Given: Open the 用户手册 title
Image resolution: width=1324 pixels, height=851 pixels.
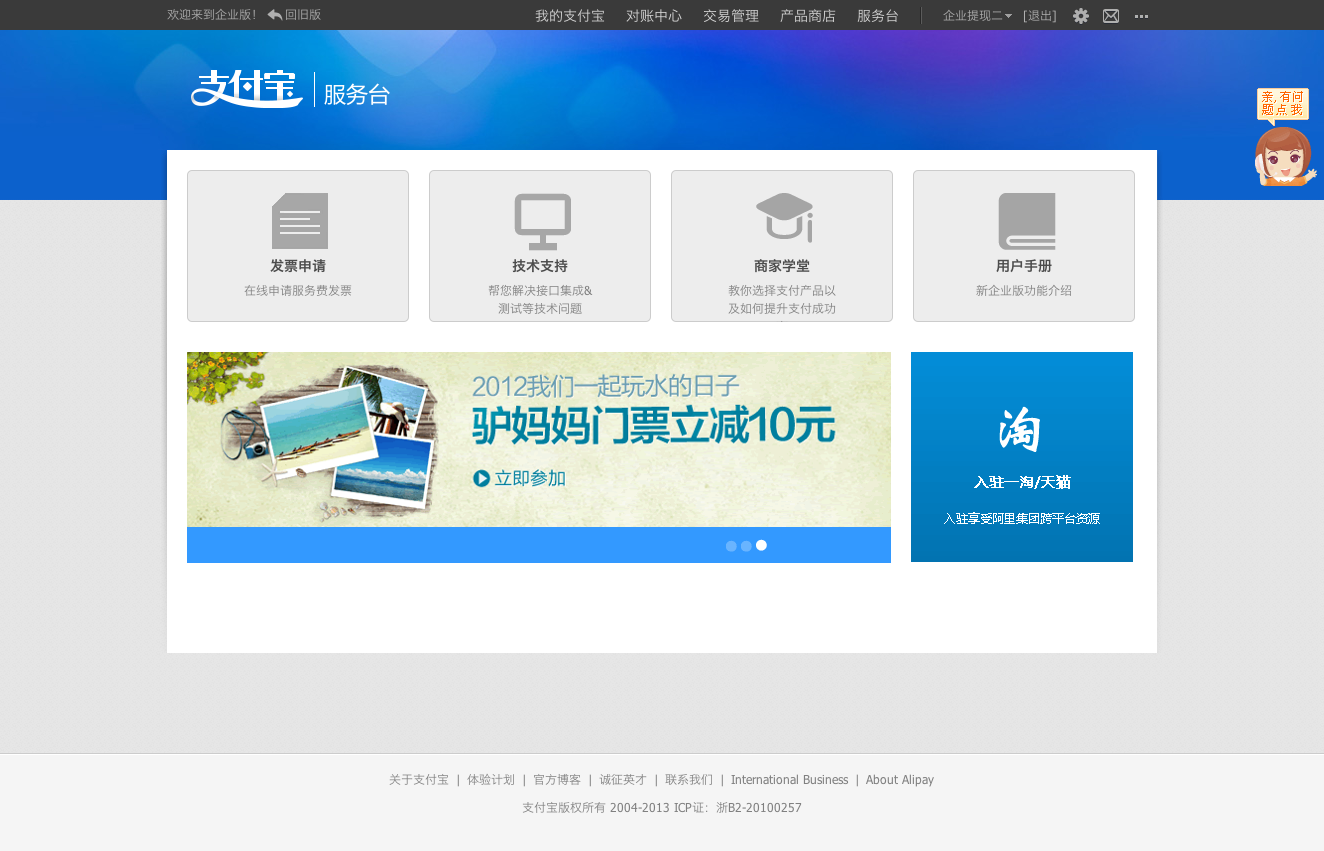Looking at the screenshot, I should point(1024,266).
